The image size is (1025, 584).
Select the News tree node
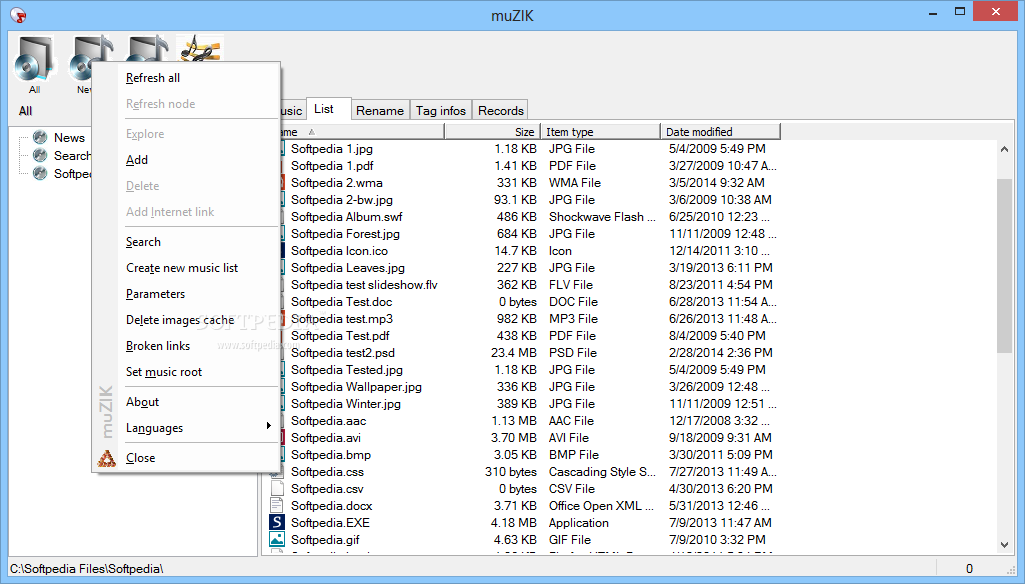pyautogui.click(x=69, y=137)
